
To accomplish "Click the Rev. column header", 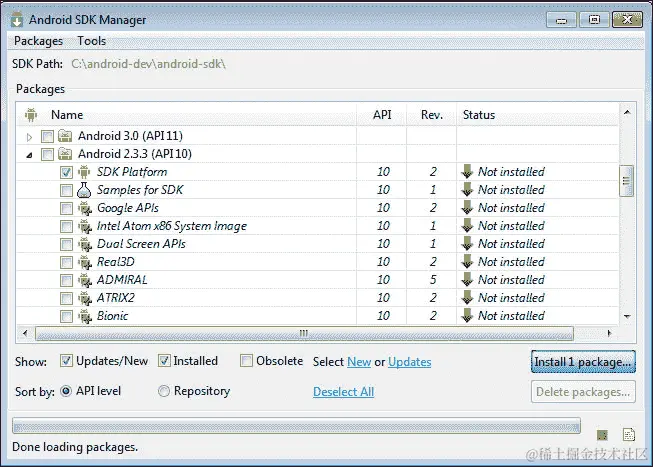I will (x=431, y=115).
